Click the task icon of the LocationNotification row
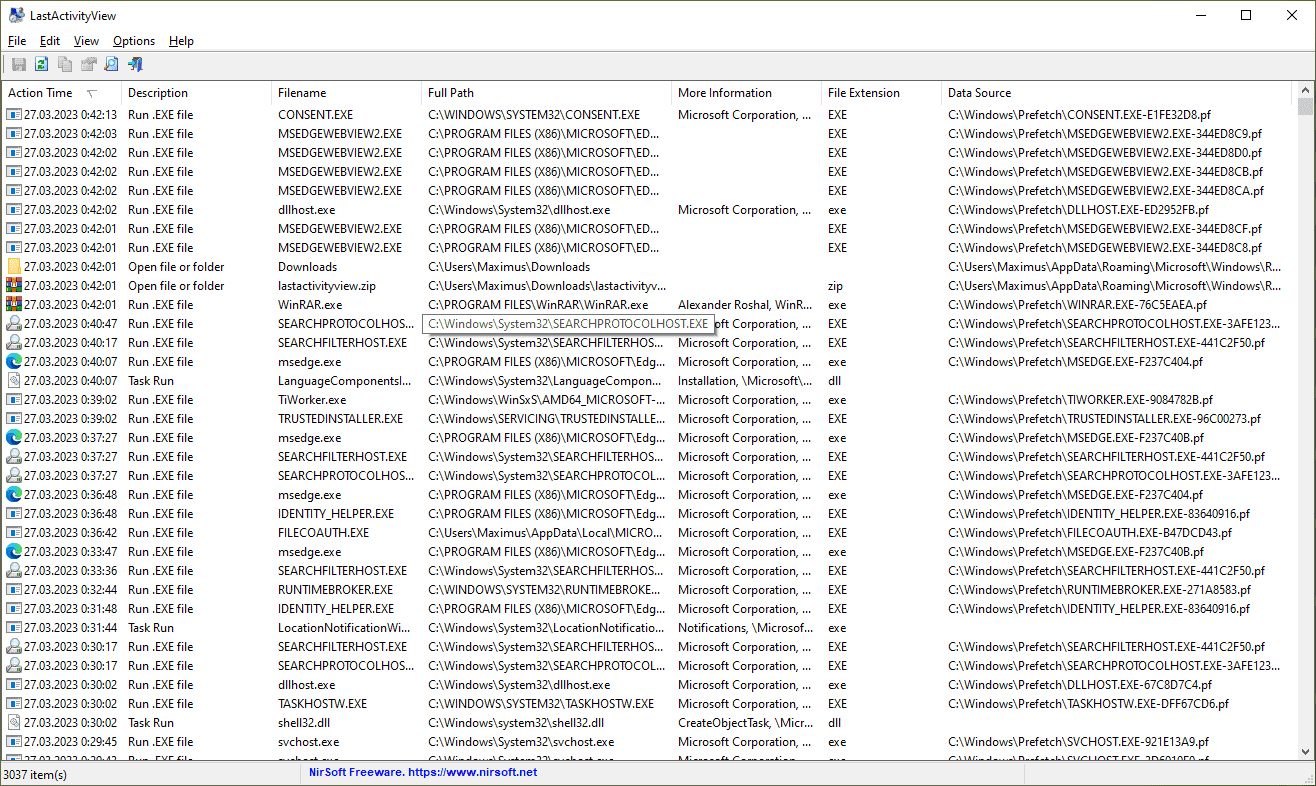Image resolution: width=1316 pixels, height=786 pixels. click(x=14, y=628)
